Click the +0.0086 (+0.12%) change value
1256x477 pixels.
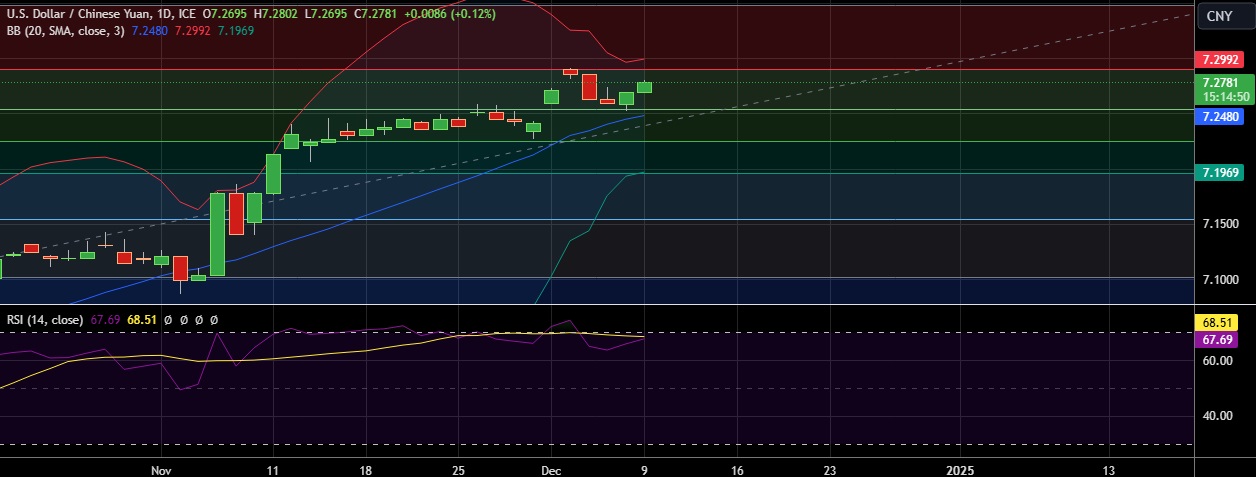[449, 14]
